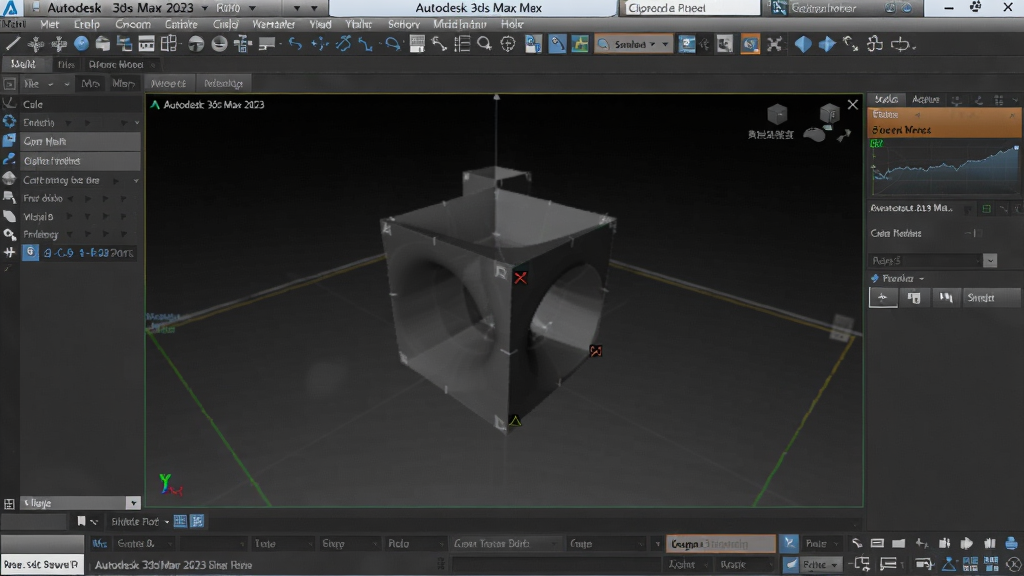Click the green and yellow graph icon
The image size is (1024, 576).
point(579,44)
